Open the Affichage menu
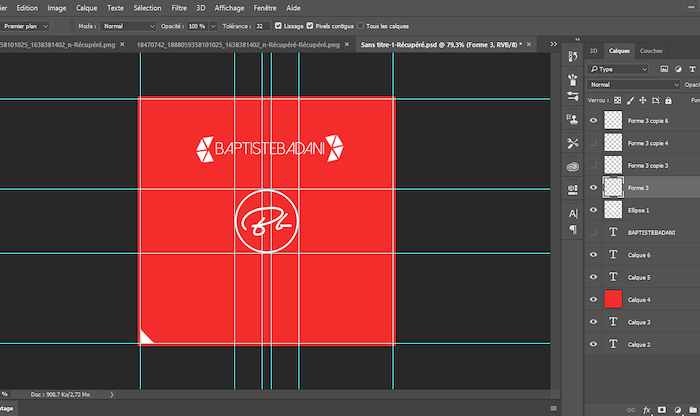 coord(229,8)
